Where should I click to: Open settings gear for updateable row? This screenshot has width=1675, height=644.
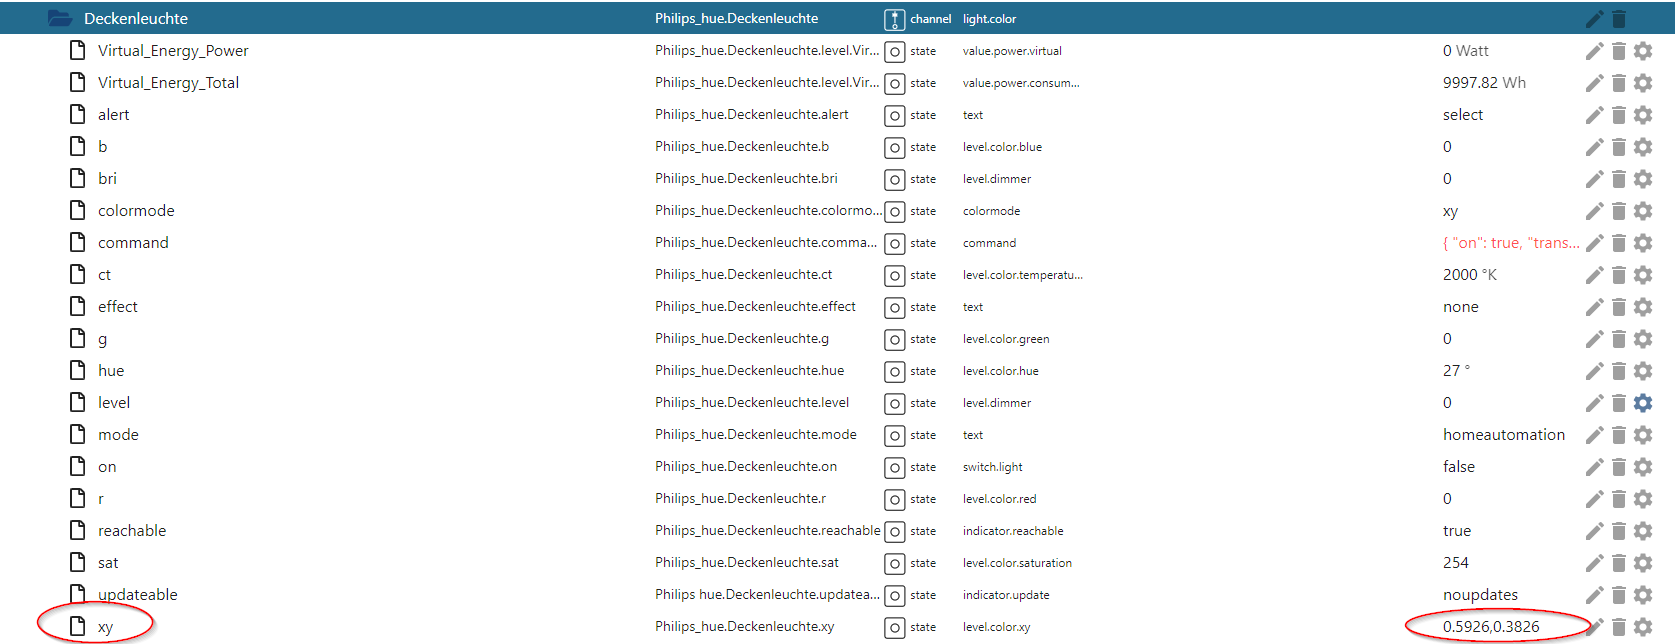1643,595
